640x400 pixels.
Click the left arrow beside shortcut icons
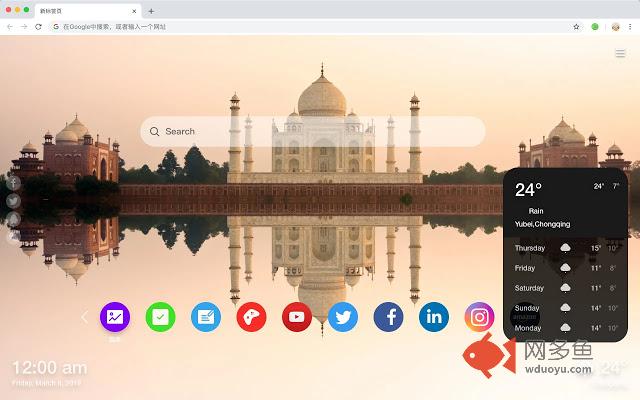84,317
